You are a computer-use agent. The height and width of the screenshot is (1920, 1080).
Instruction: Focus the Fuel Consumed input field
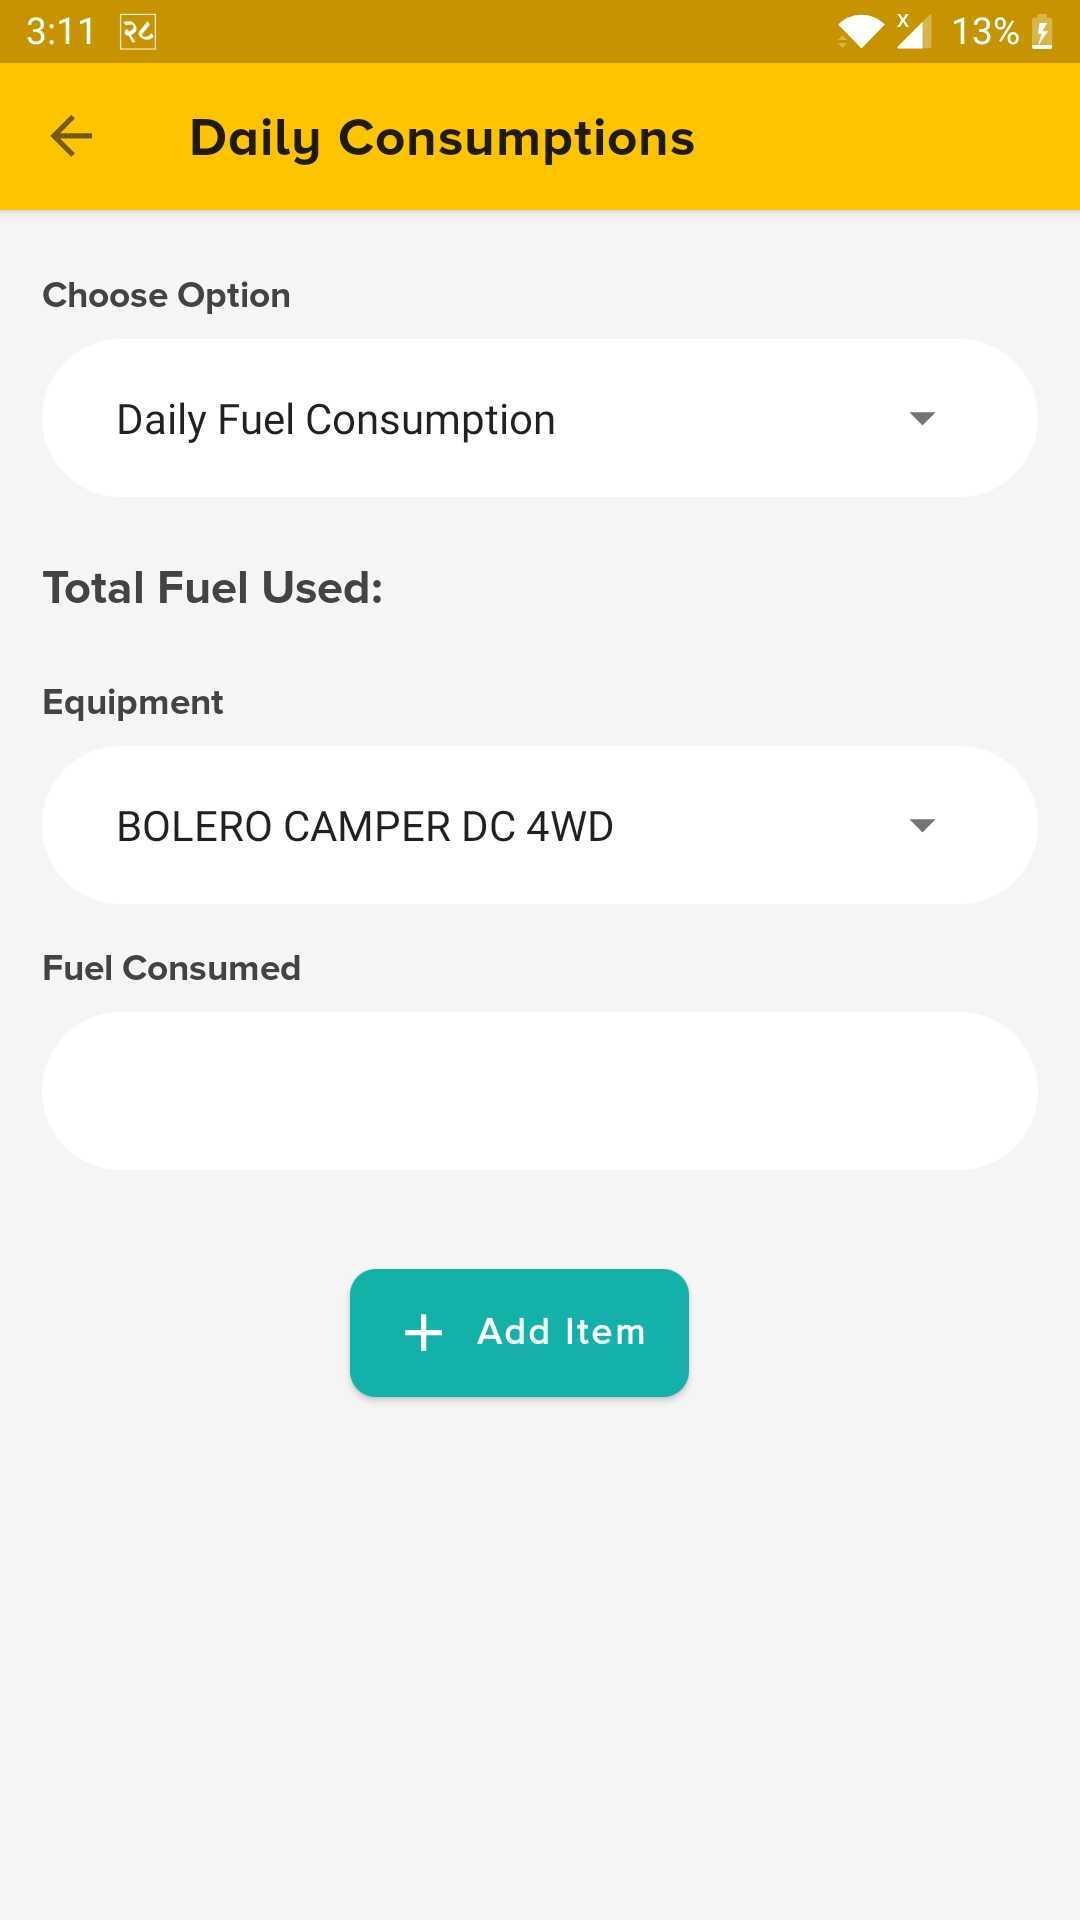click(539, 1091)
